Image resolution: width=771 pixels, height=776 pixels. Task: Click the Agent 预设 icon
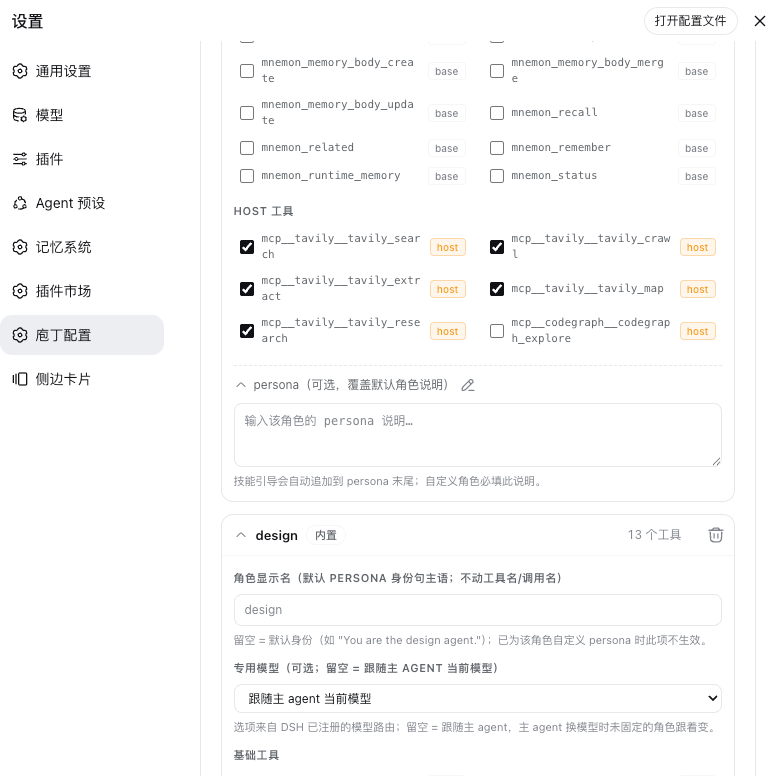20,203
